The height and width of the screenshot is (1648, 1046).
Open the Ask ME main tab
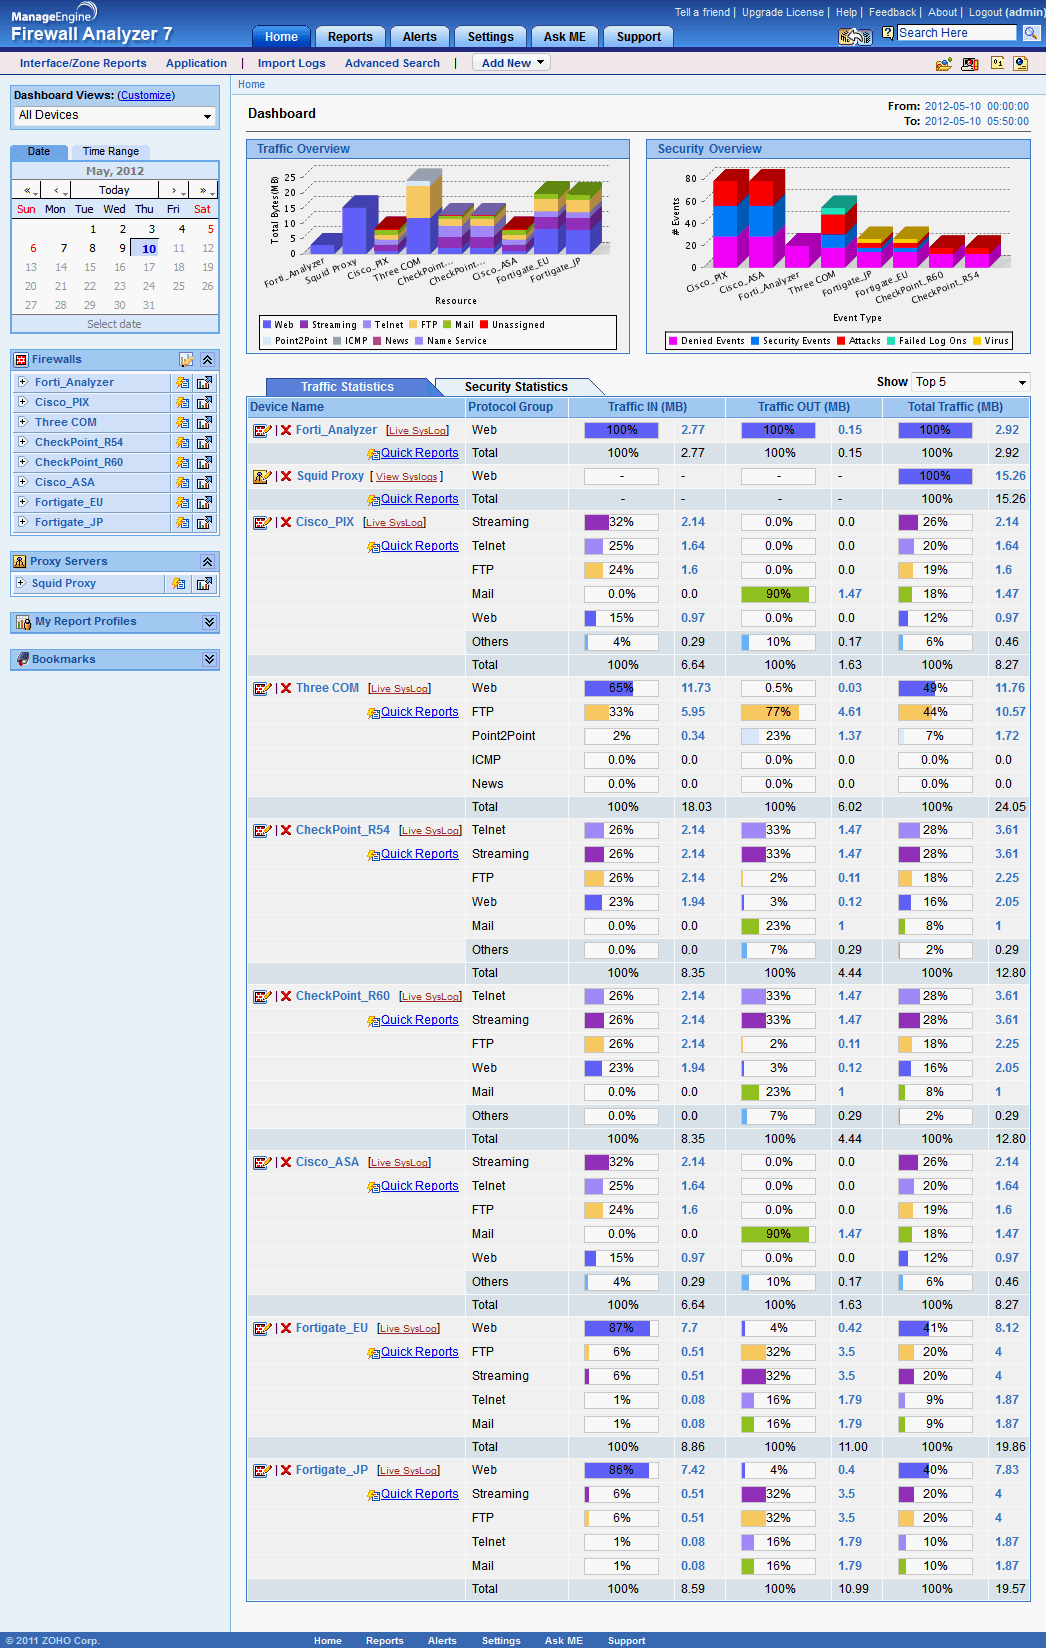[565, 37]
